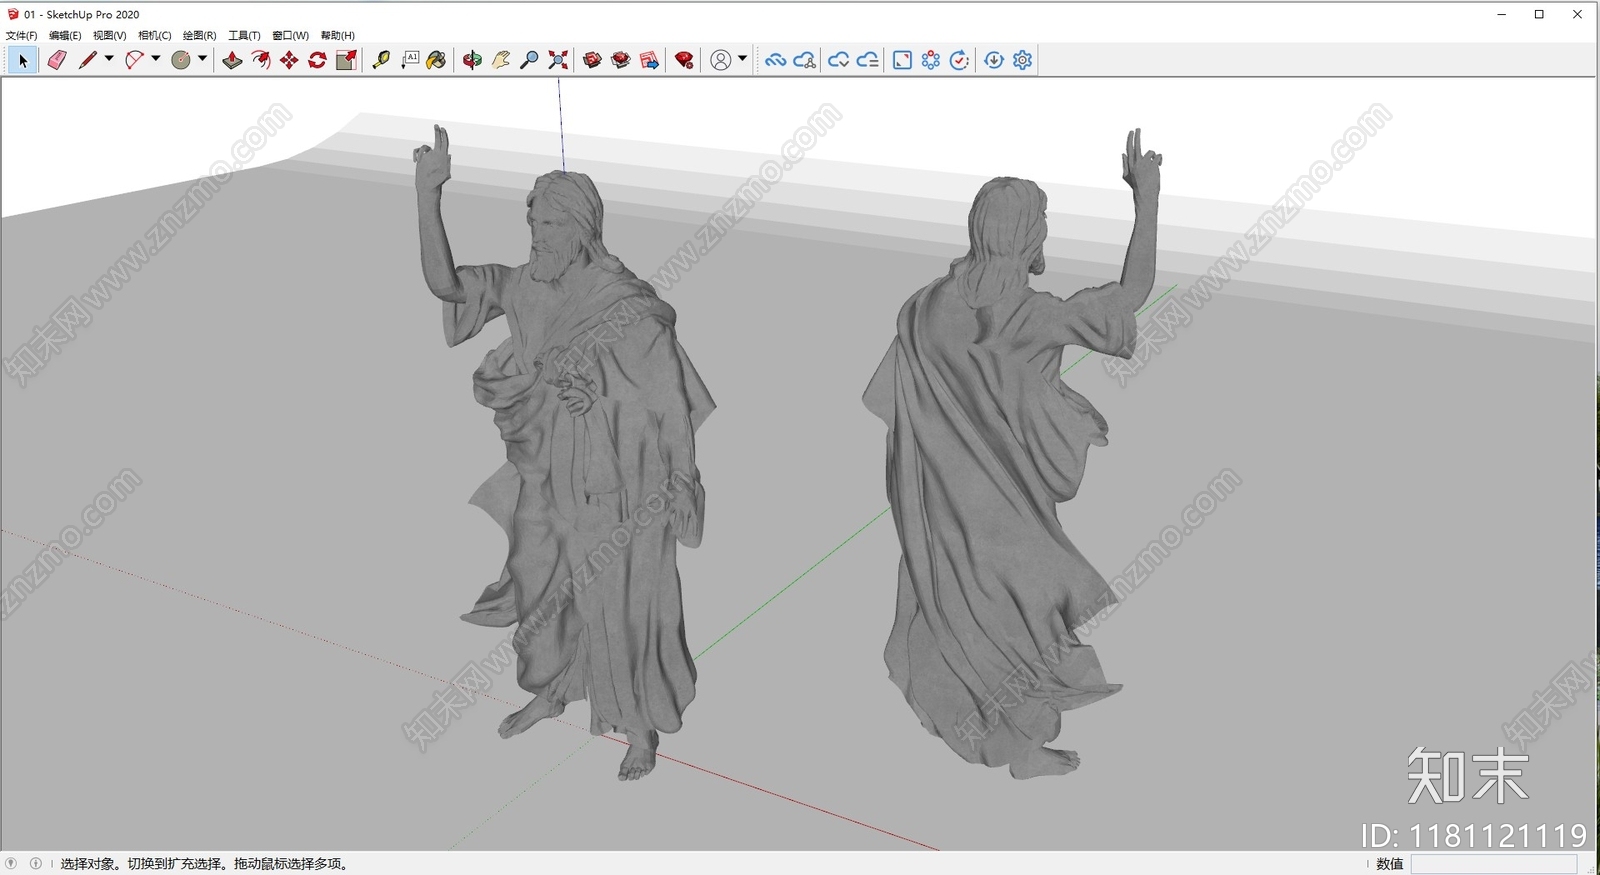Select the Circle shape tool
The image size is (1600, 875).
[181, 60]
